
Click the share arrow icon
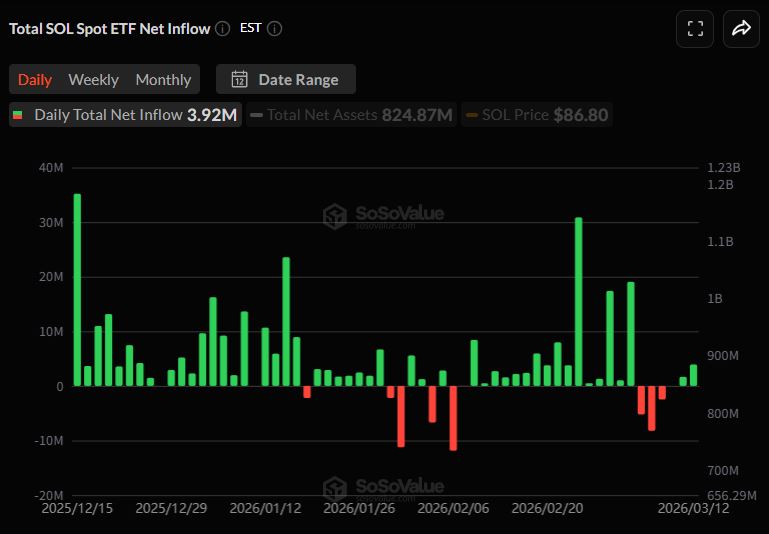[x=741, y=29]
